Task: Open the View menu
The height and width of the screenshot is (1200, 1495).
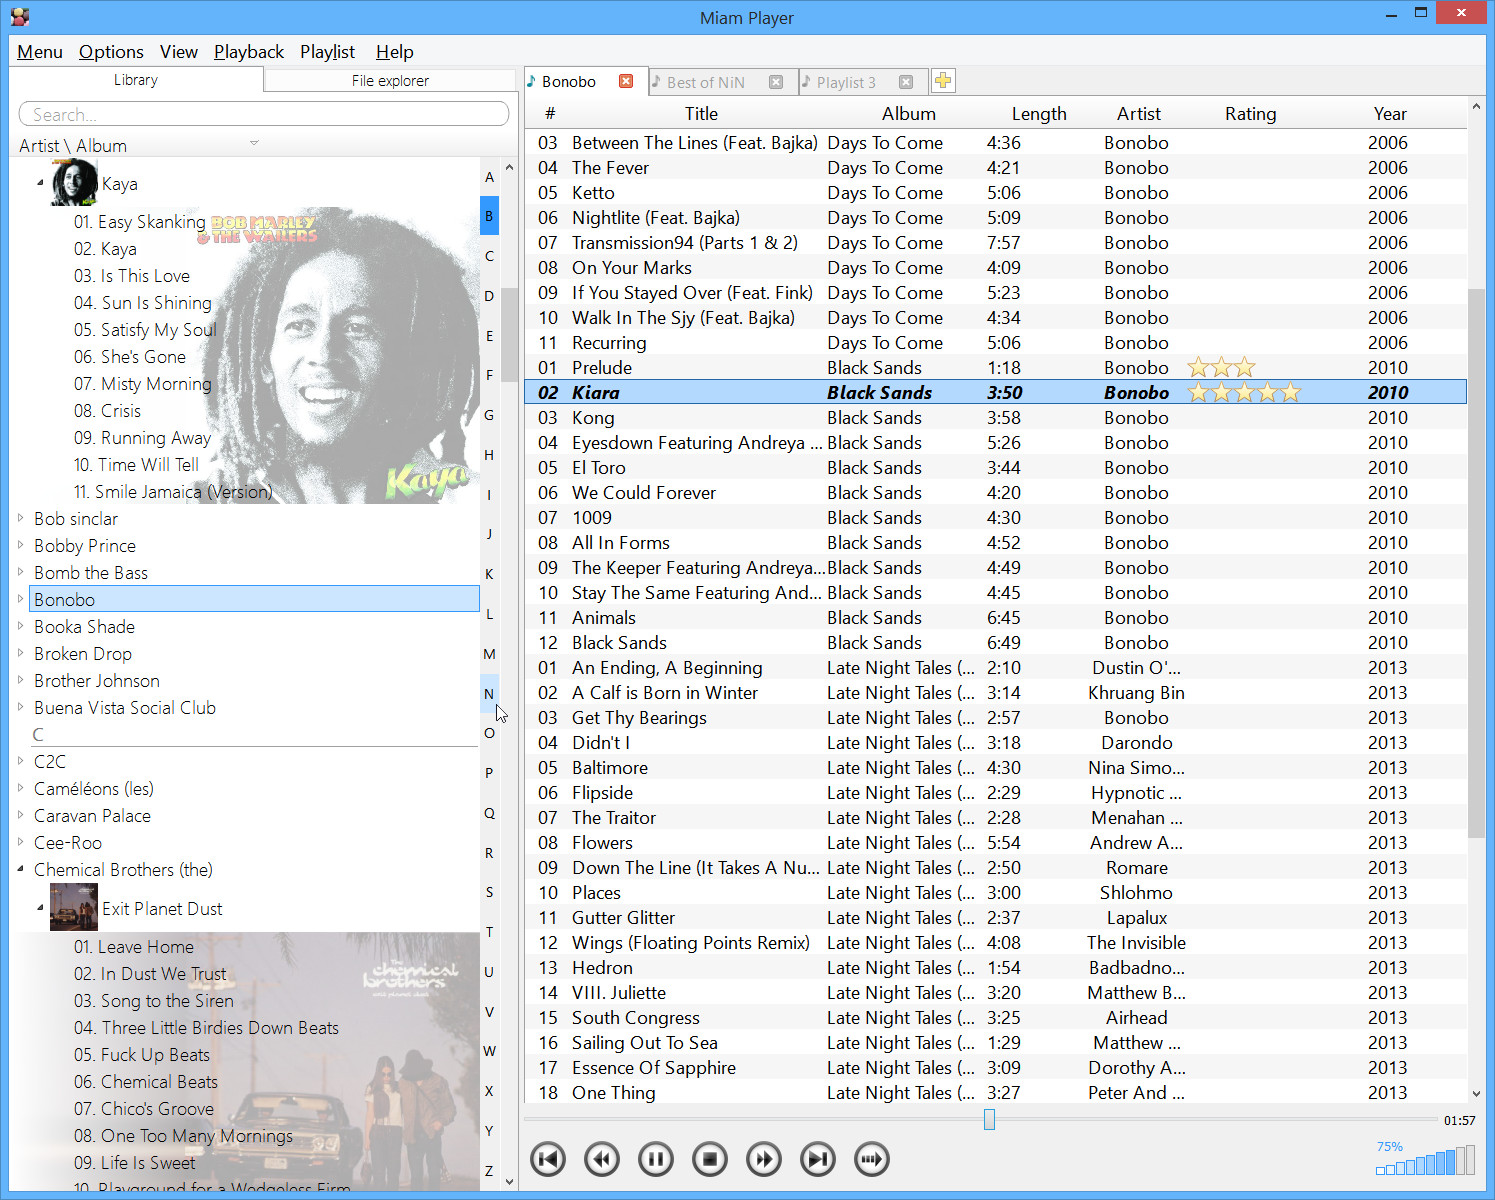Action: pos(179,52)
